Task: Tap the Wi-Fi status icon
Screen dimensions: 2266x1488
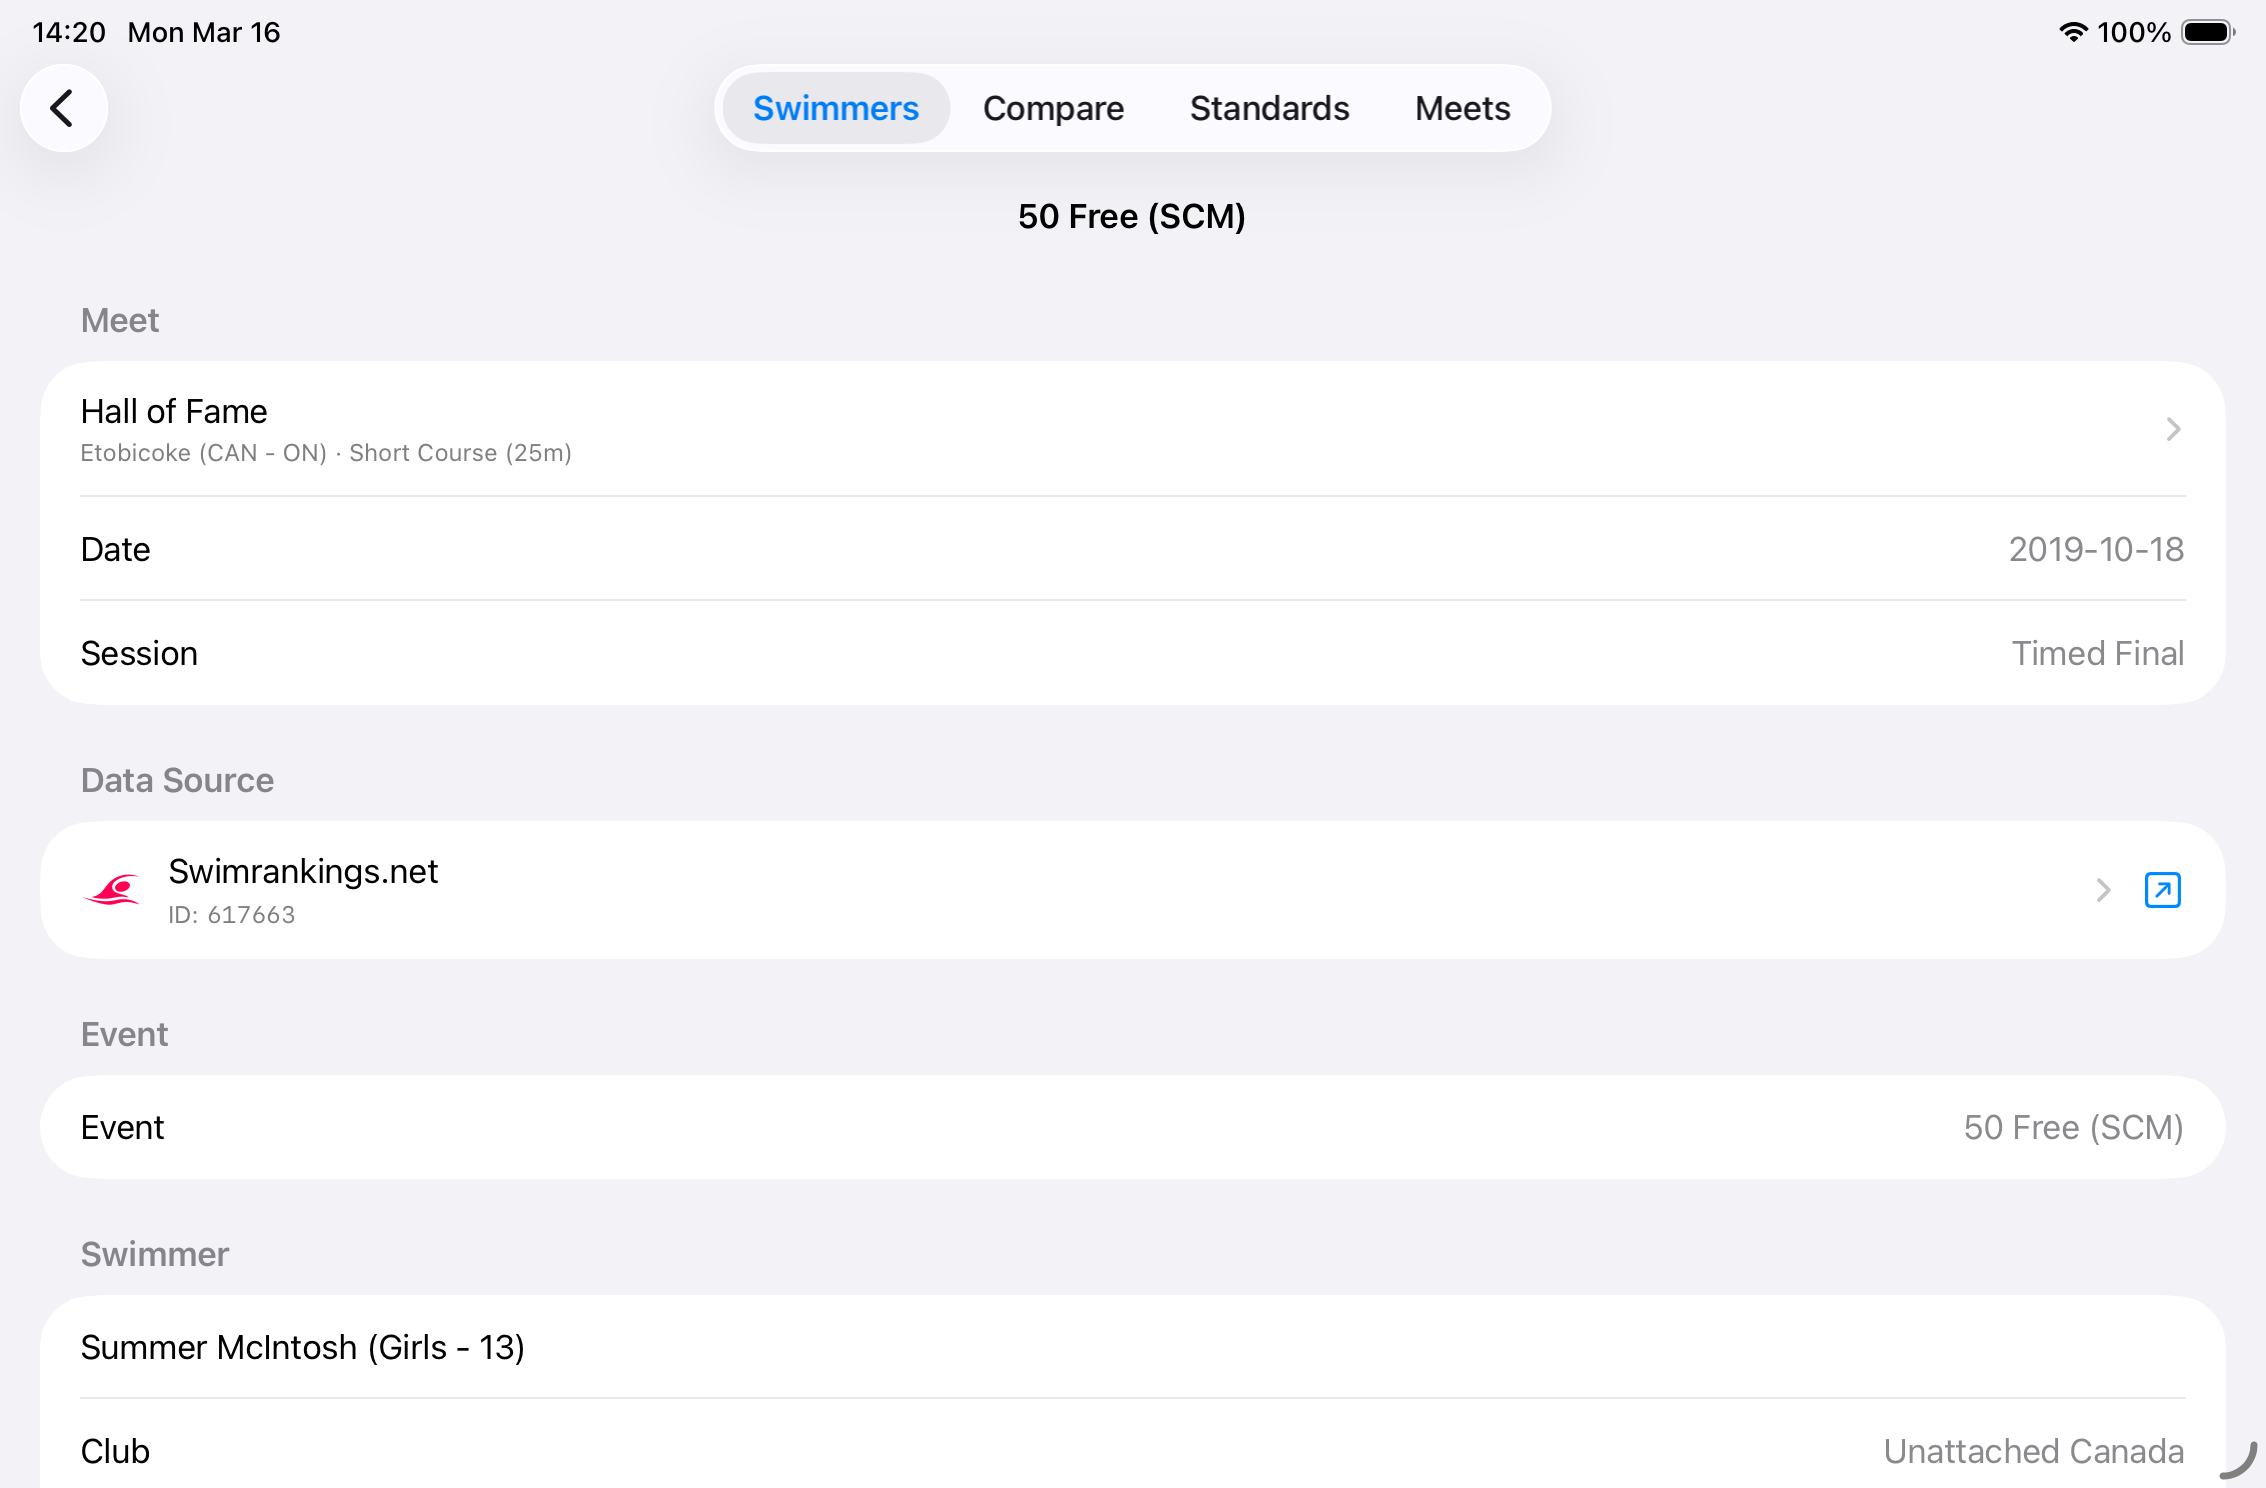Action: click(2073, 32)
